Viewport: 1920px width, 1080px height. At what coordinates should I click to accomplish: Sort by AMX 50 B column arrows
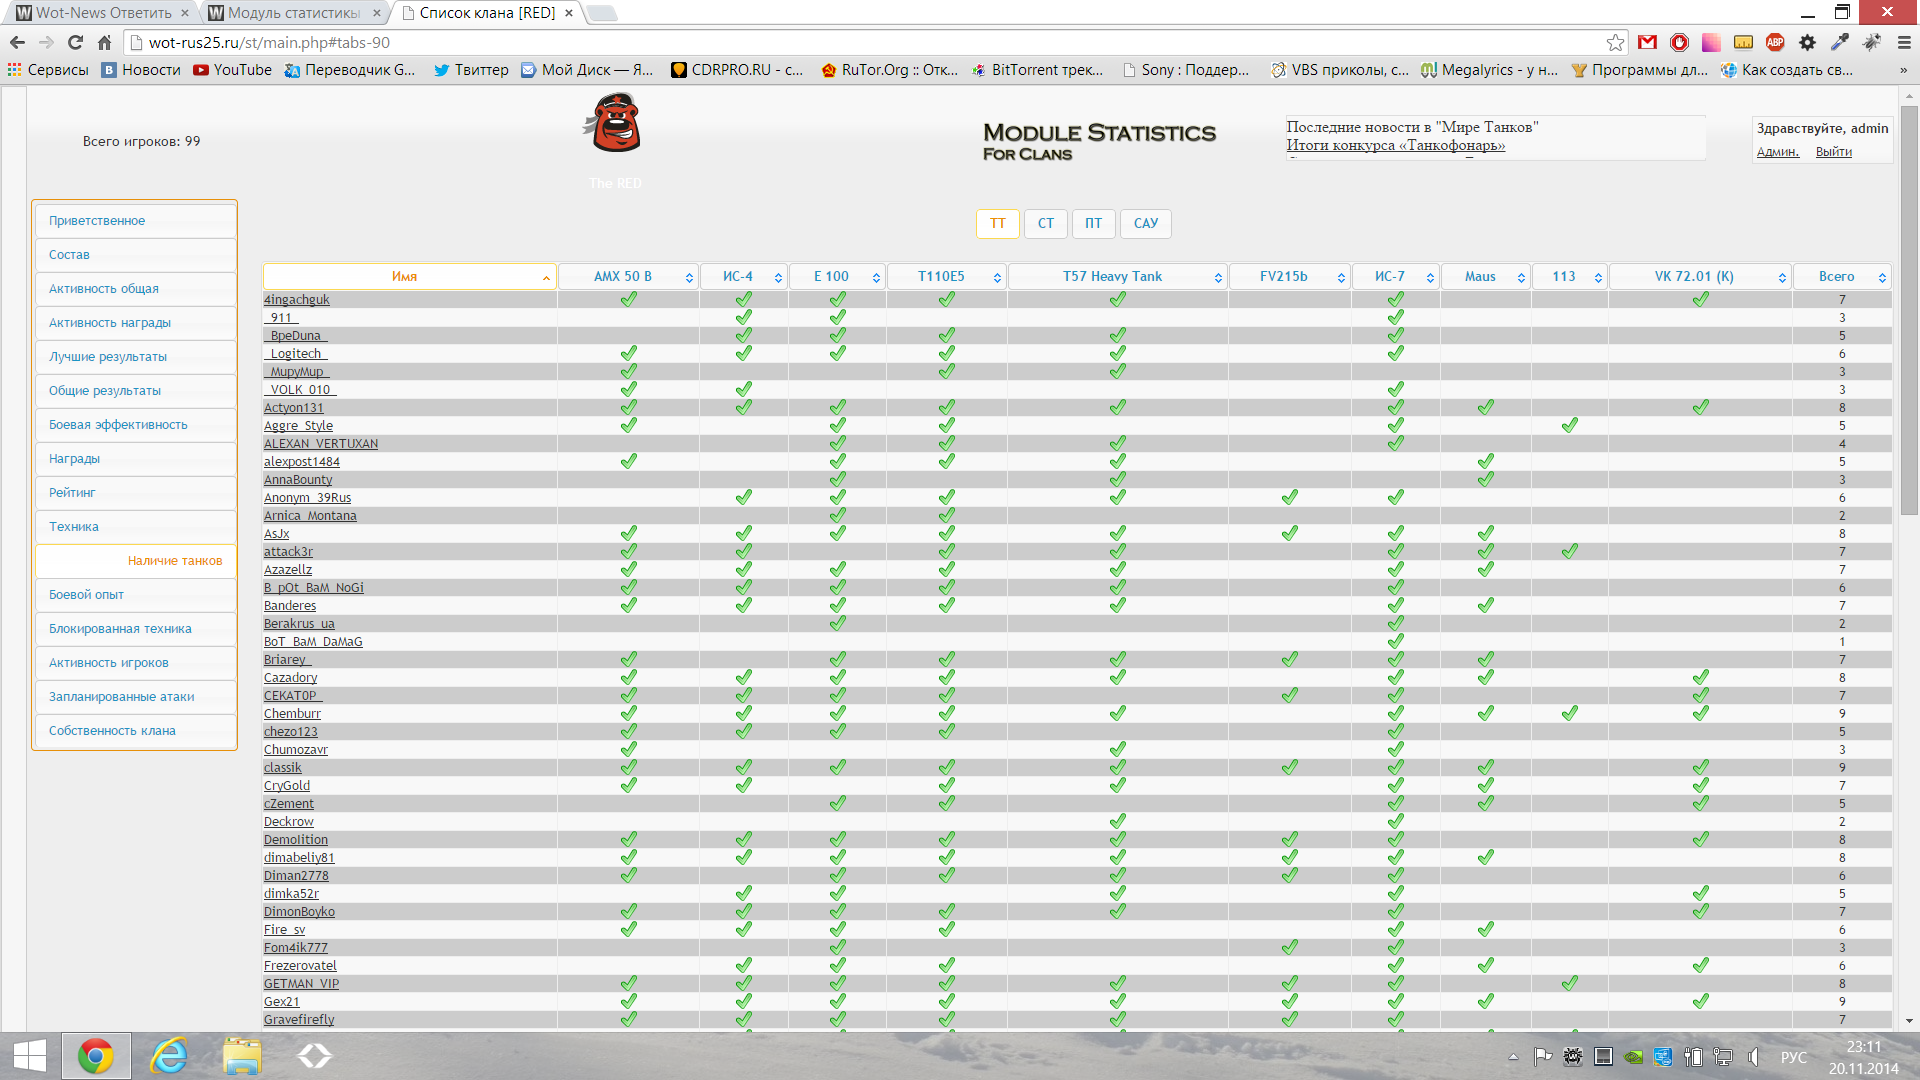(689, 277)
